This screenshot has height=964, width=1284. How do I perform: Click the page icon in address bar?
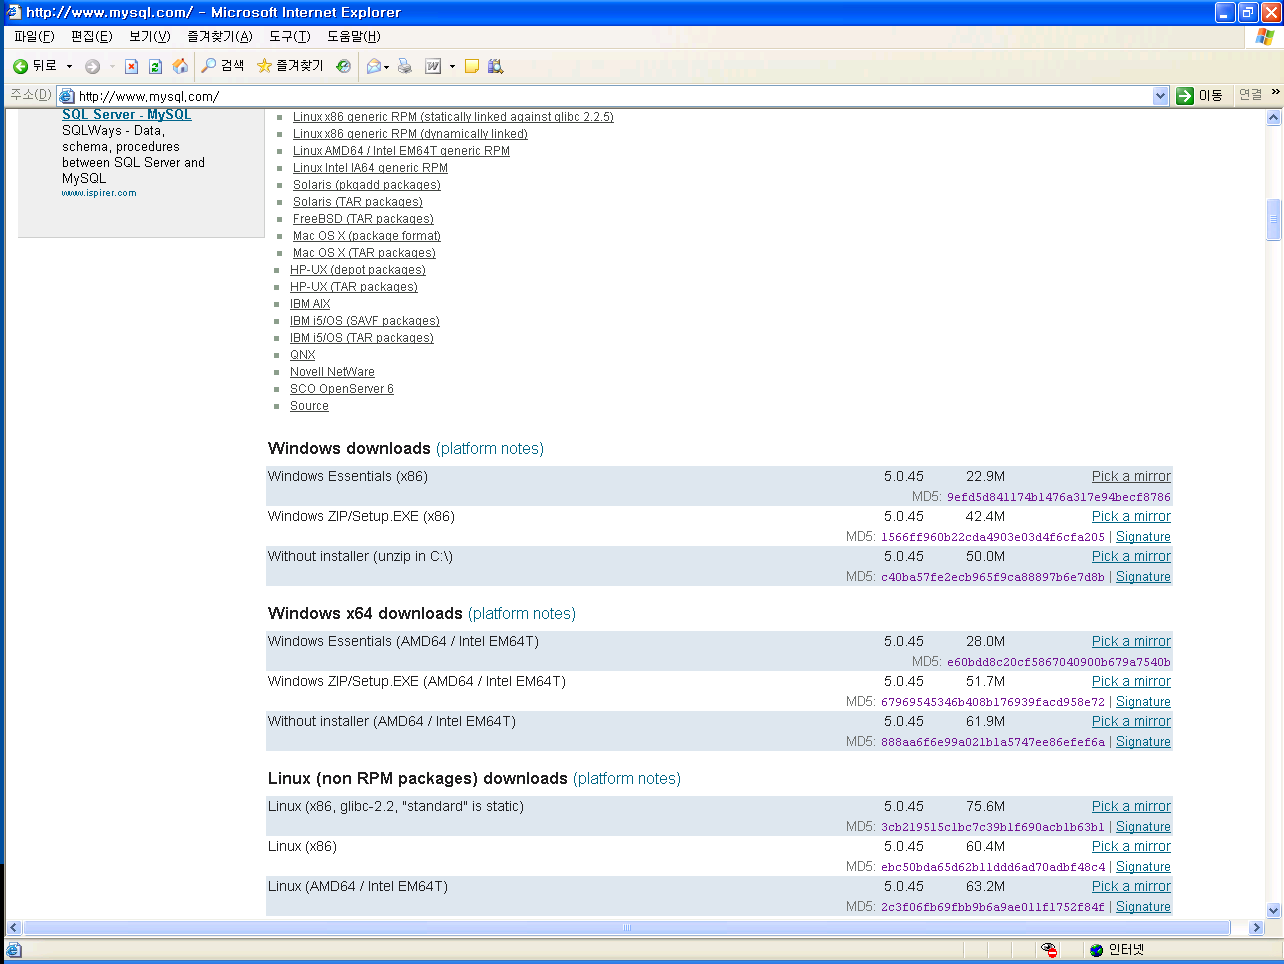tap(67, 96)
